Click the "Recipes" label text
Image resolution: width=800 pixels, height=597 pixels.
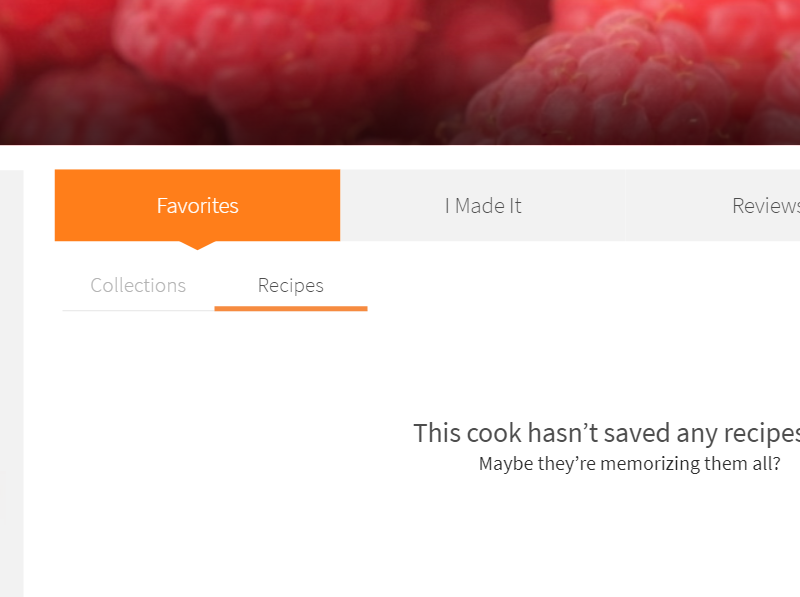click(291, 286)
